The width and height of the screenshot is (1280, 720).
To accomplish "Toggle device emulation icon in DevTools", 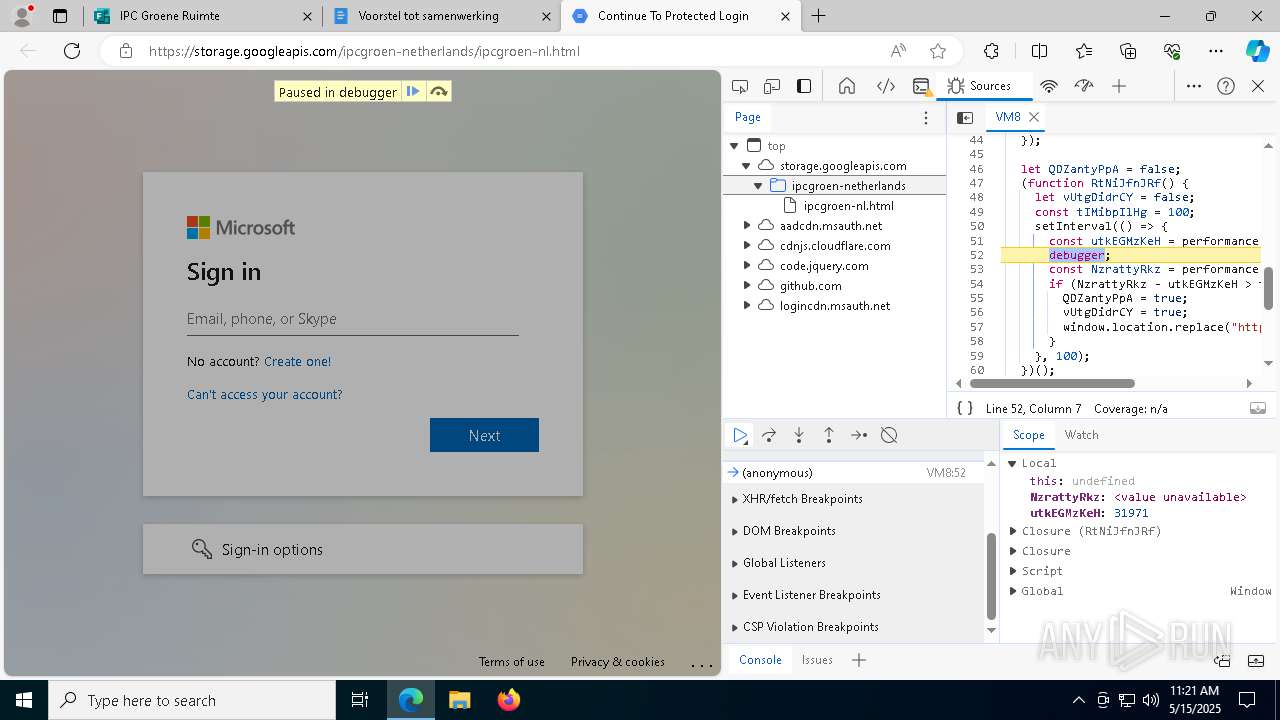I will (772, 86).
